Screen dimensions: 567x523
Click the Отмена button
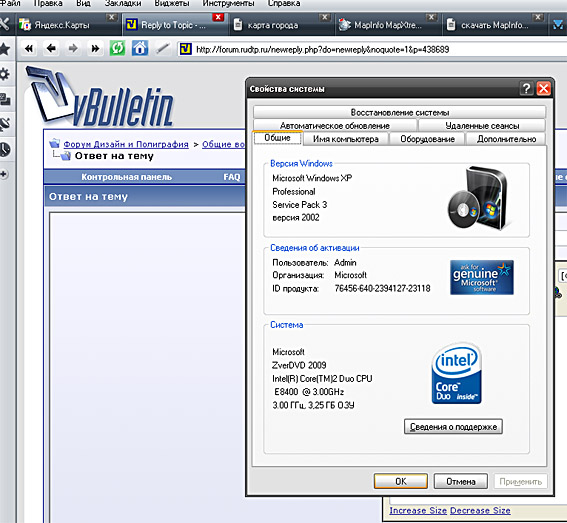click(461, 481)
